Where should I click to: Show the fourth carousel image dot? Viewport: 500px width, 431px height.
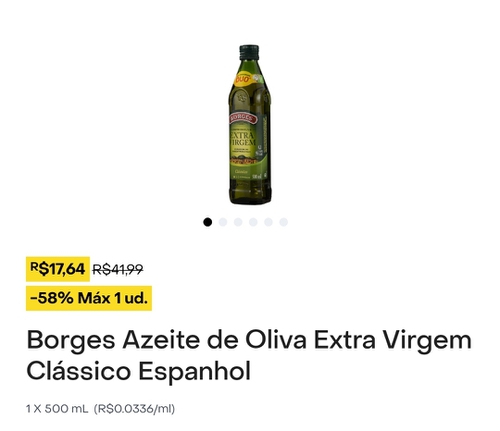[x=253, y=222]
